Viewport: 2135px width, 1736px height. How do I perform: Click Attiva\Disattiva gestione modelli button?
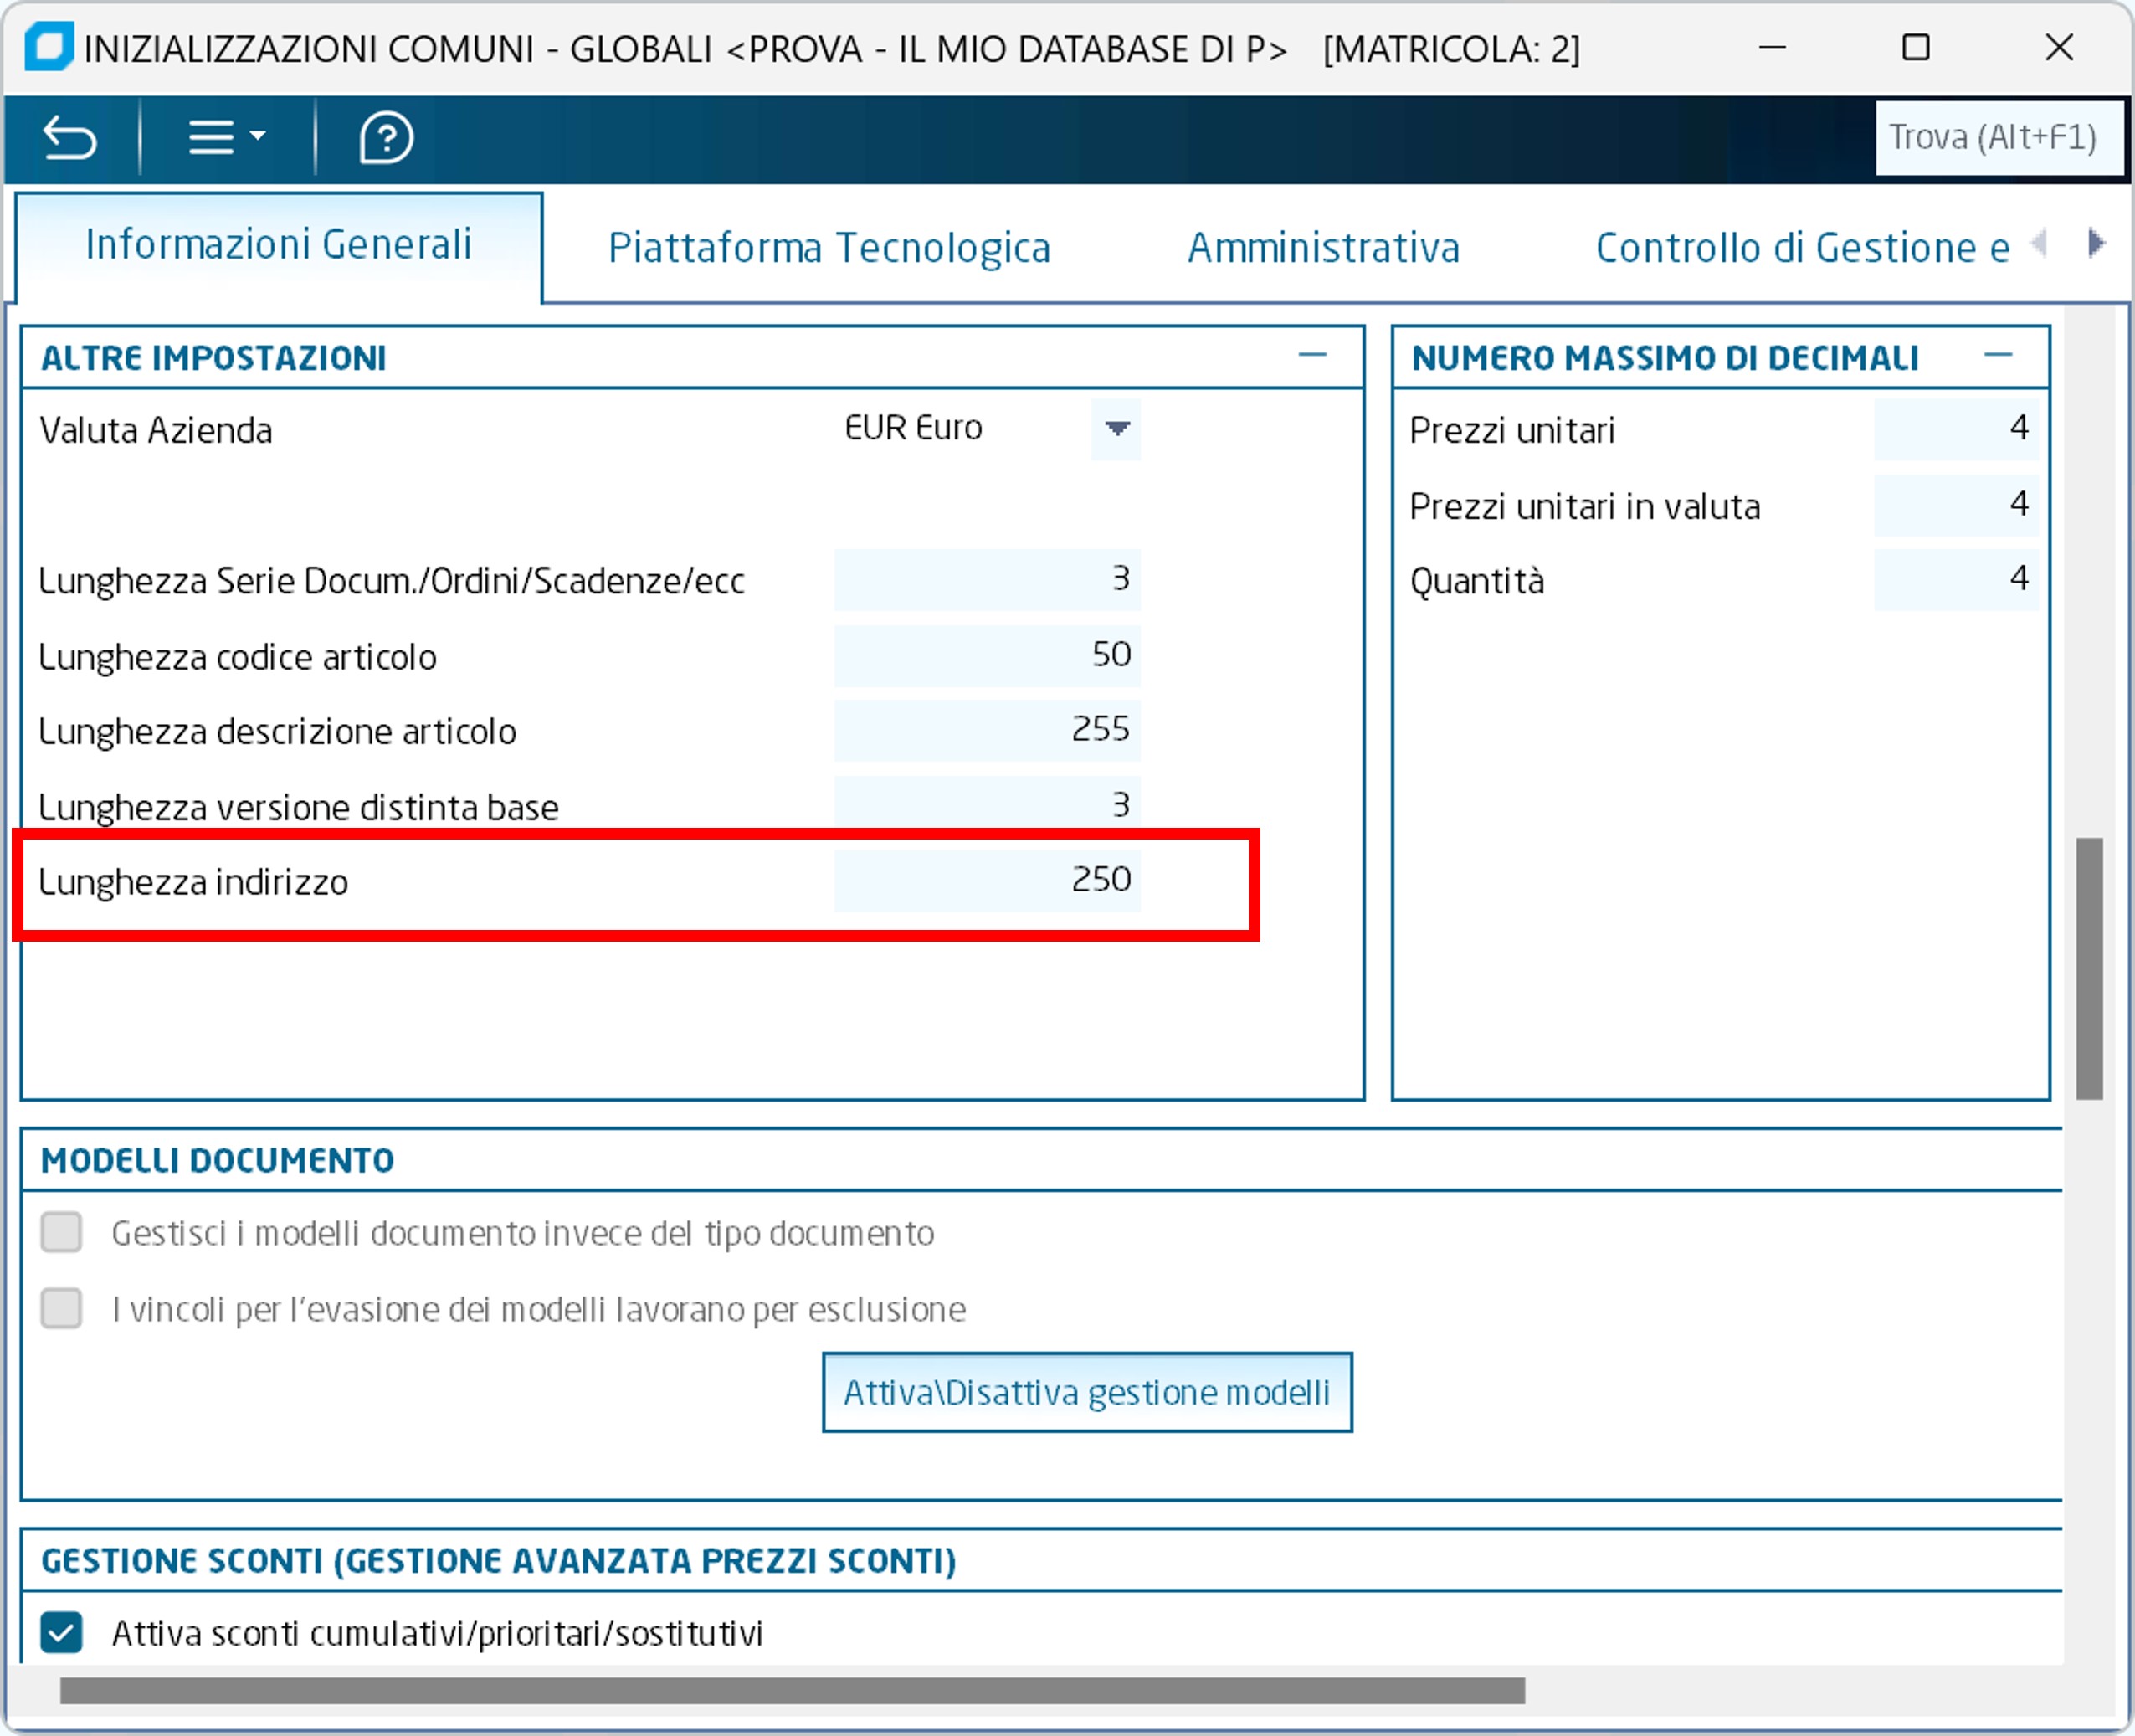1086,1392
